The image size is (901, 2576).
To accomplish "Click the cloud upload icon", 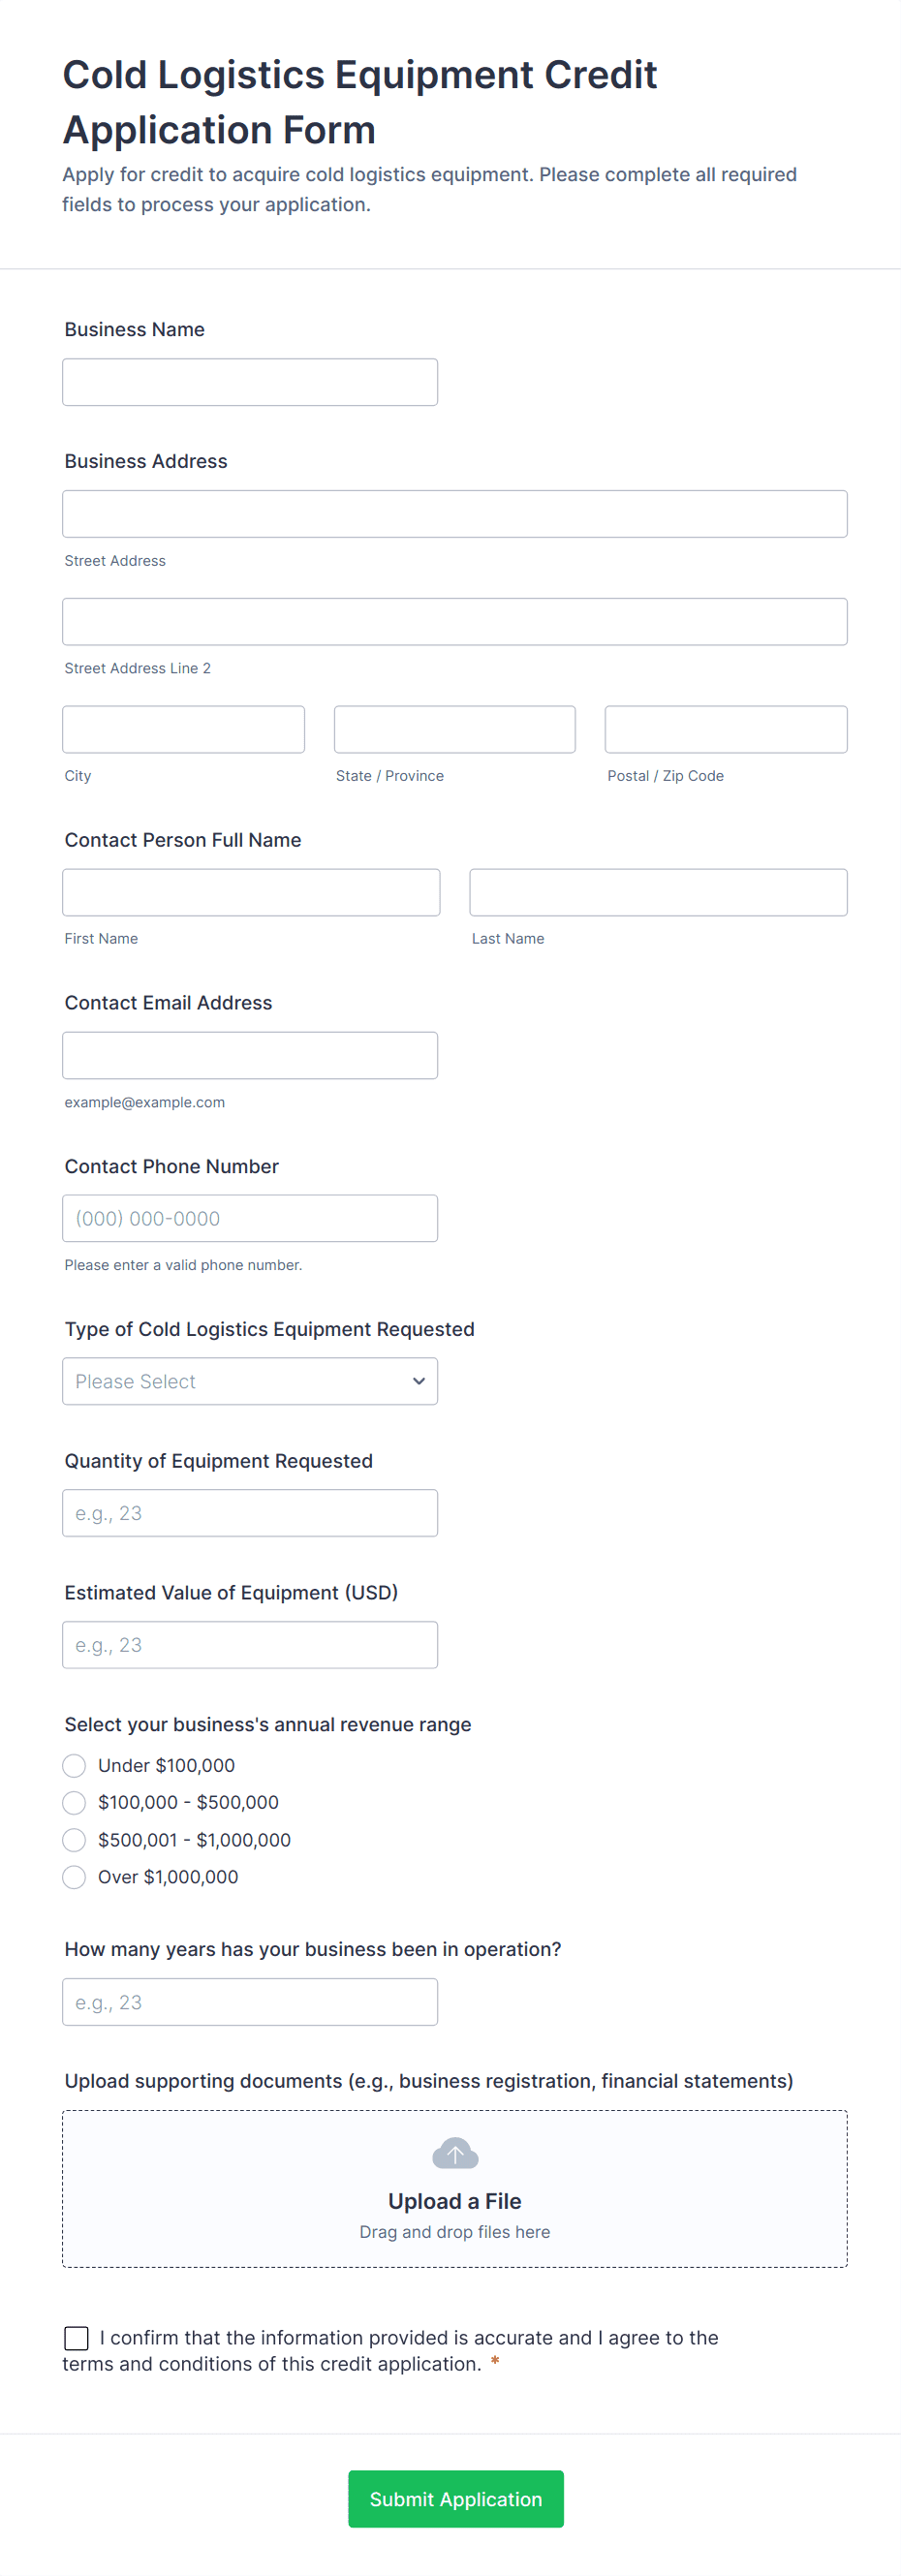I will [x=455, y=2153].
